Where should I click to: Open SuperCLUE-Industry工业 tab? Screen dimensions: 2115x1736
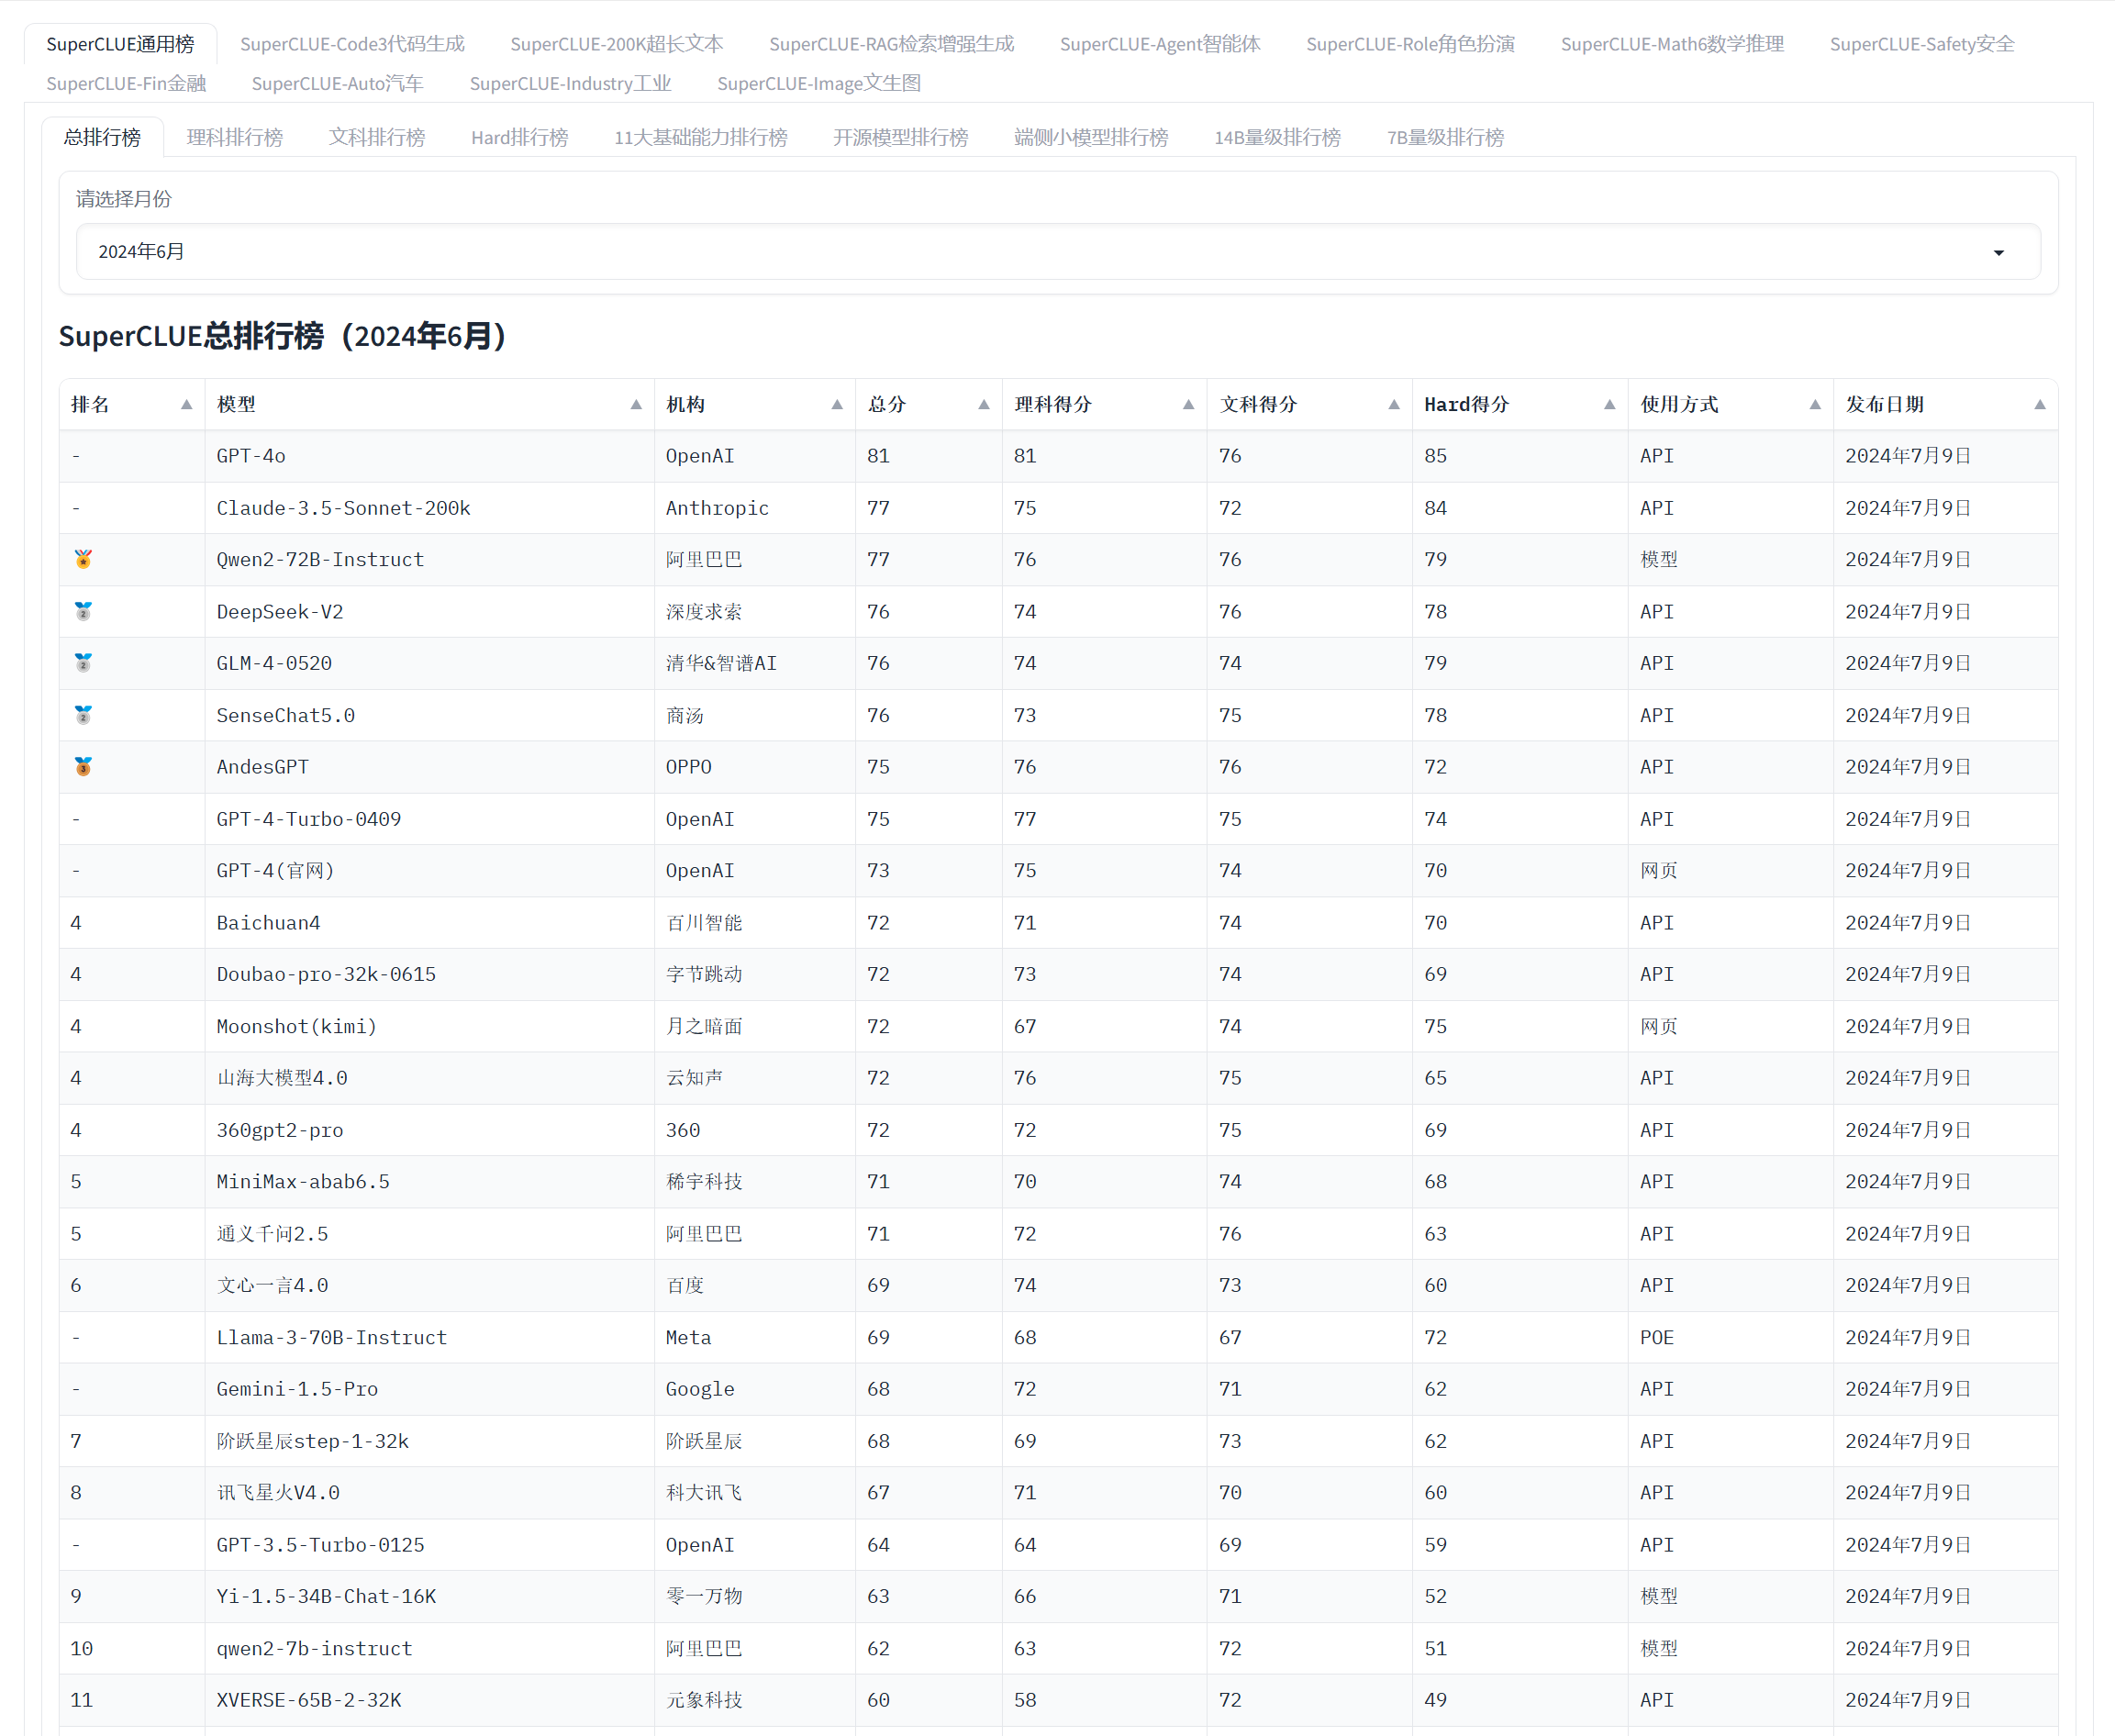tap(570, 83)
